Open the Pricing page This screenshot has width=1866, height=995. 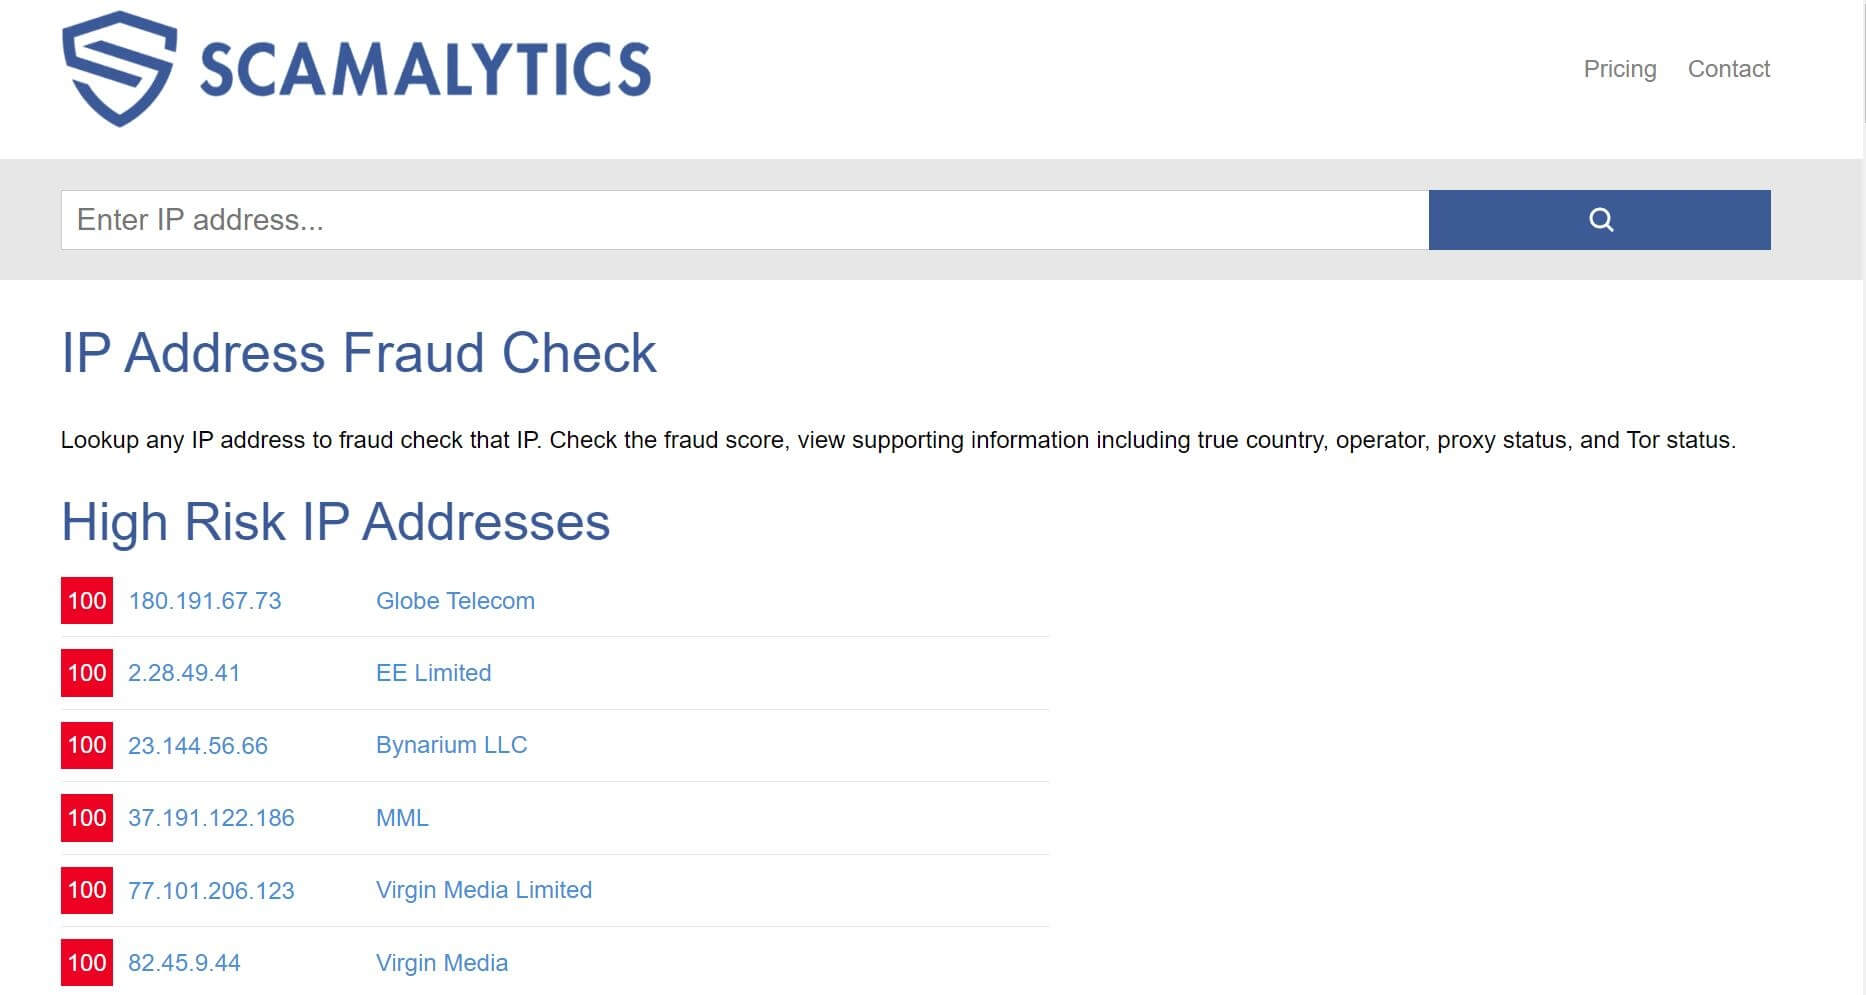[x=1619, y=69]
